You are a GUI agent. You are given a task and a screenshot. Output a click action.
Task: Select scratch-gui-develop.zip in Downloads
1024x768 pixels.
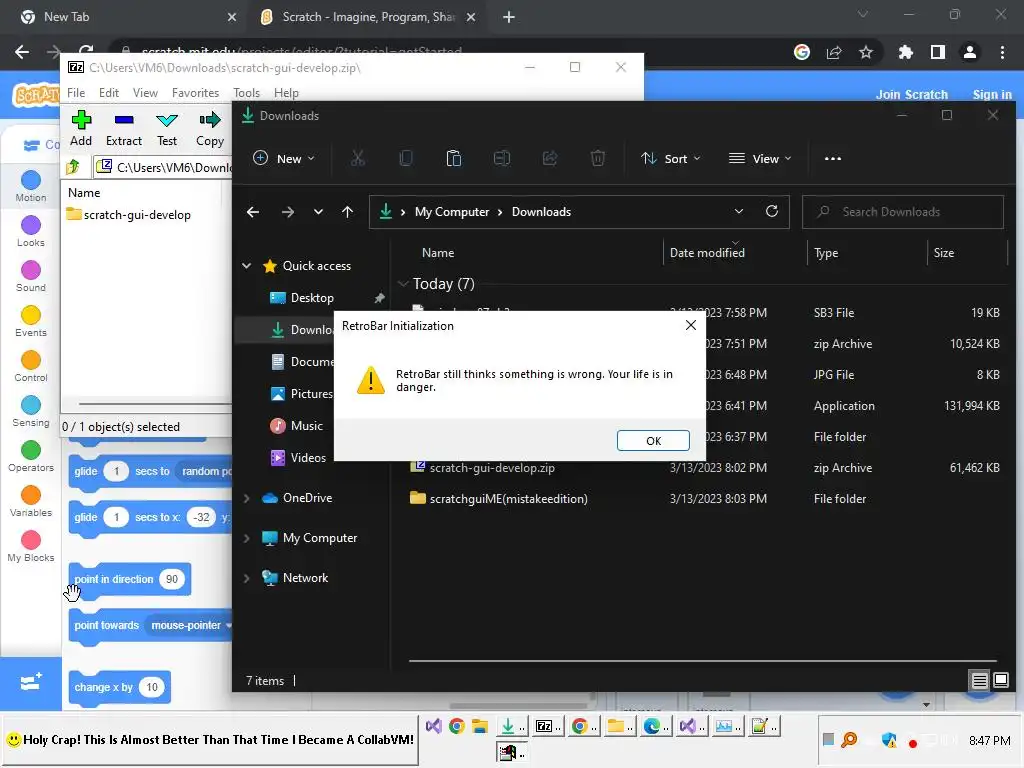click(x=483, y=468)
